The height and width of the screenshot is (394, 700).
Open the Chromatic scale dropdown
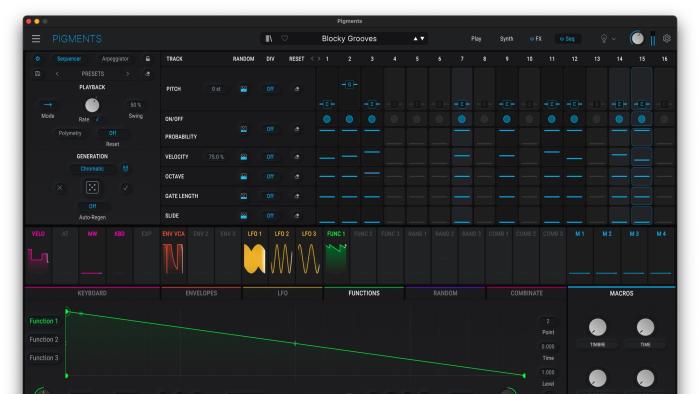[92, 169]
